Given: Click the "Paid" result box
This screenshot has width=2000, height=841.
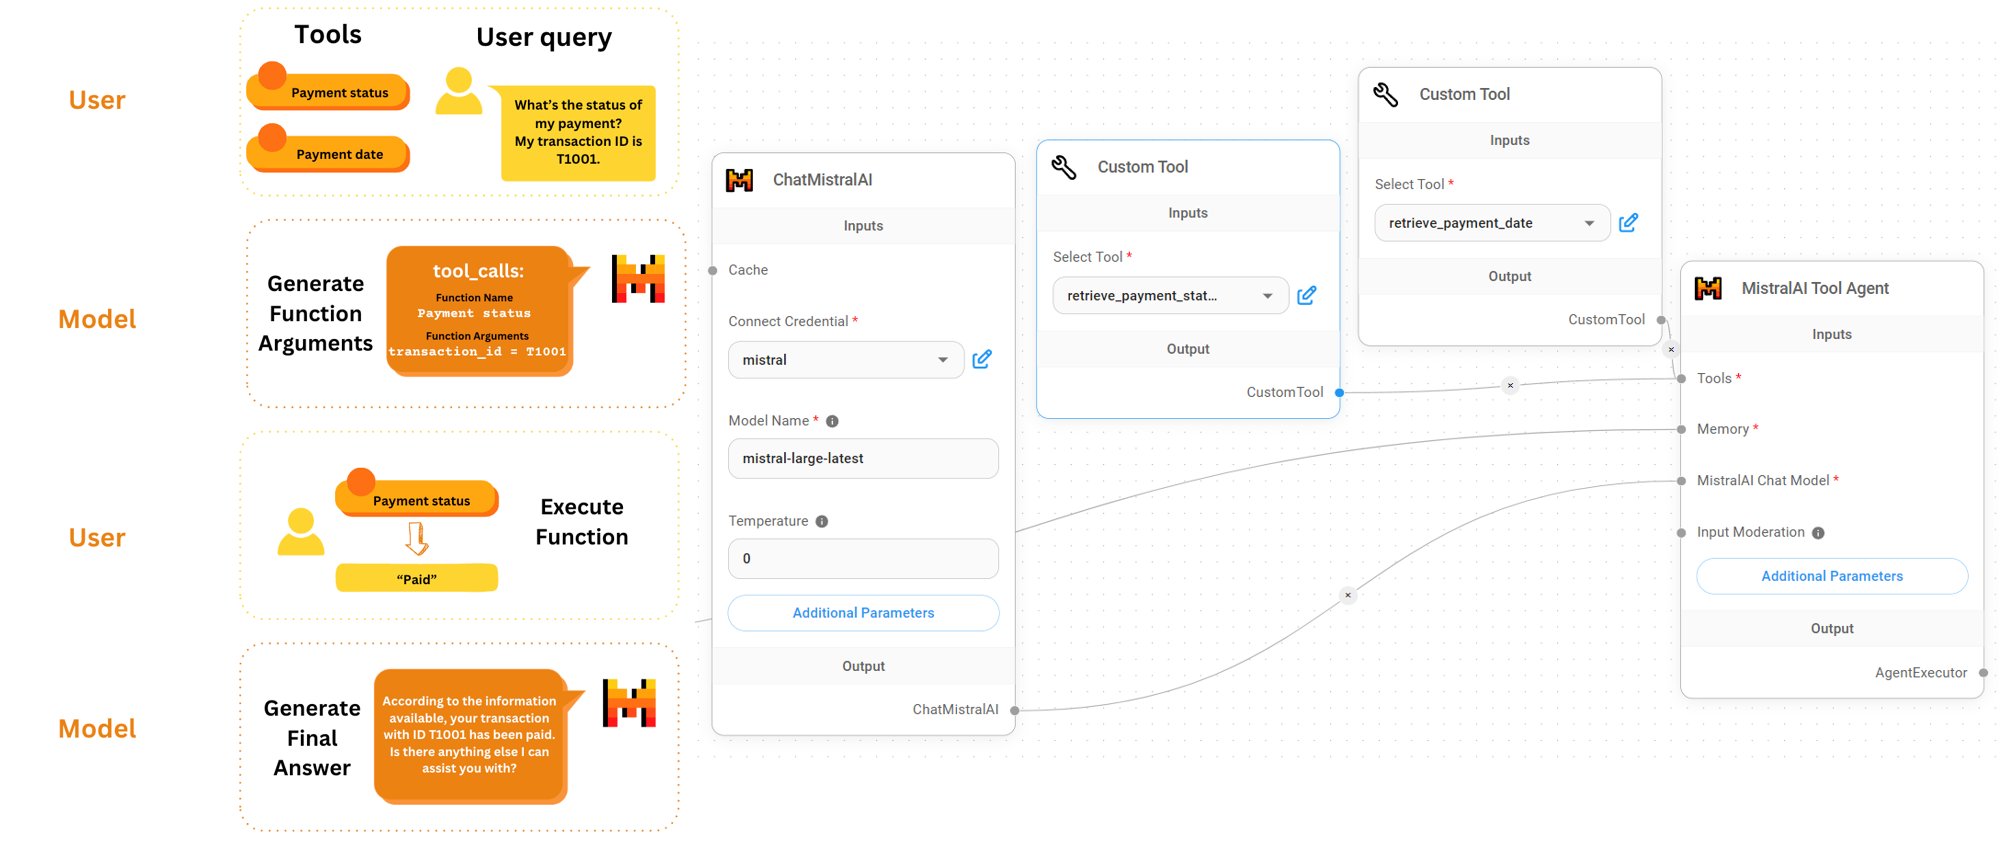Looking at the screenshot, I should point(417,578).
